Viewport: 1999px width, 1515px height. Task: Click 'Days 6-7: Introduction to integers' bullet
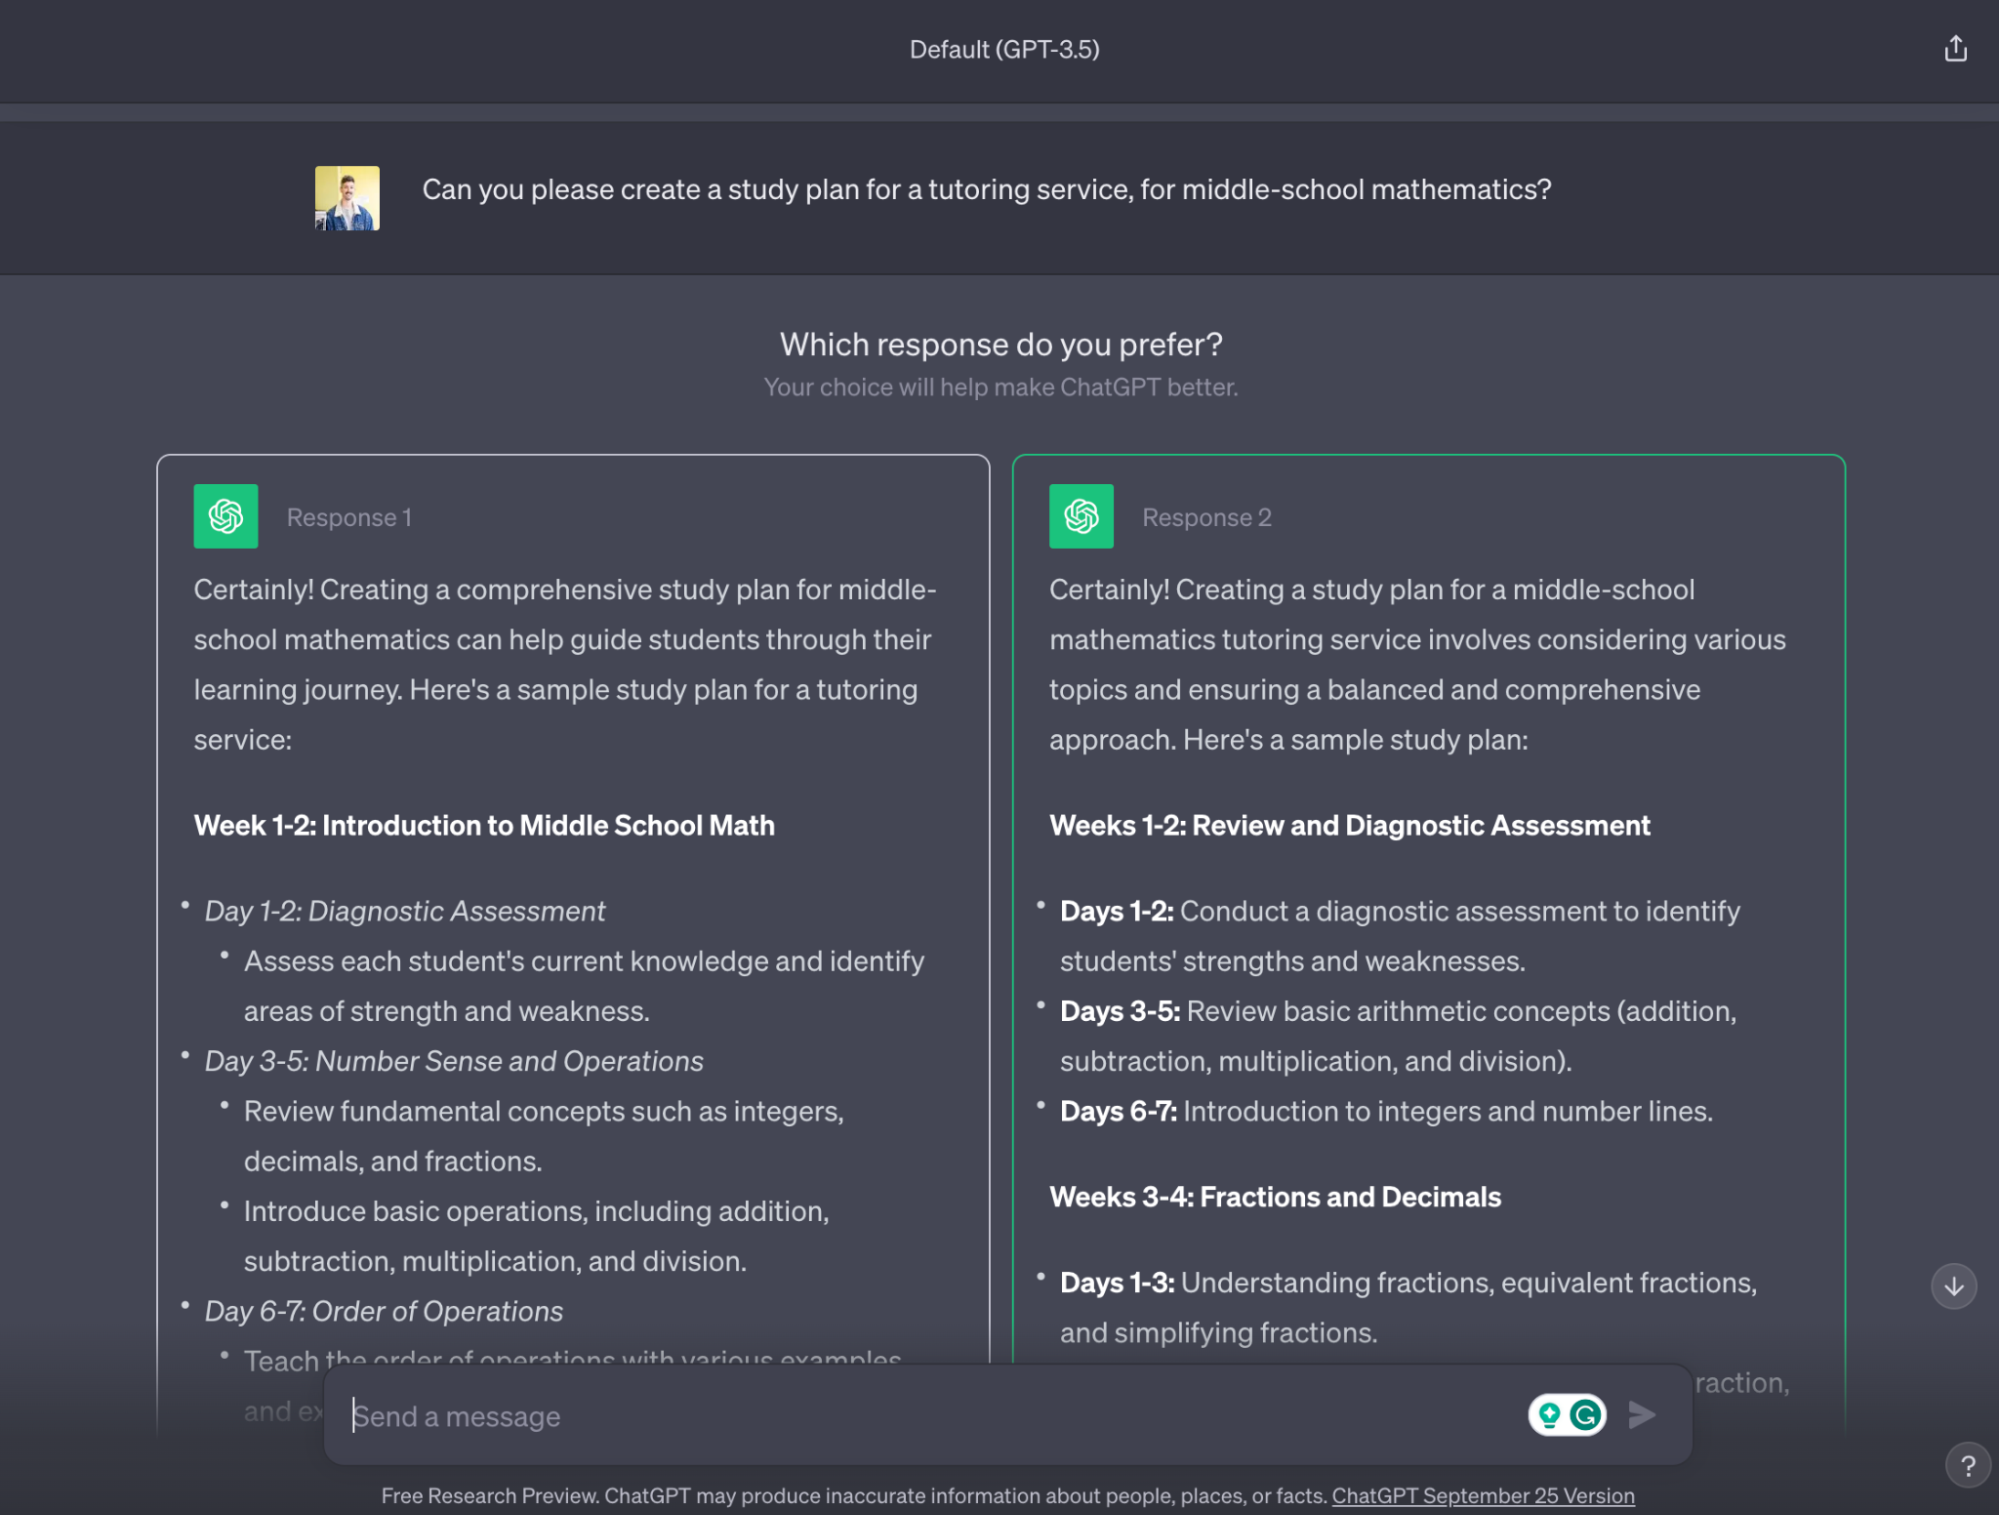point(1386,1111)
